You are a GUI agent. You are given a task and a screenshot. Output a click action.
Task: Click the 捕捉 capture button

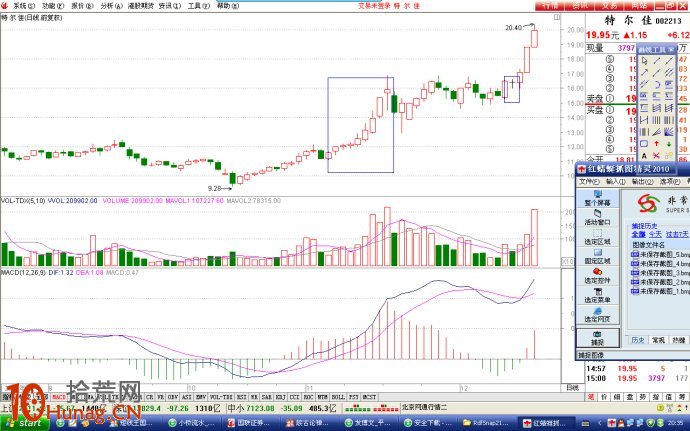coord(598,338)
